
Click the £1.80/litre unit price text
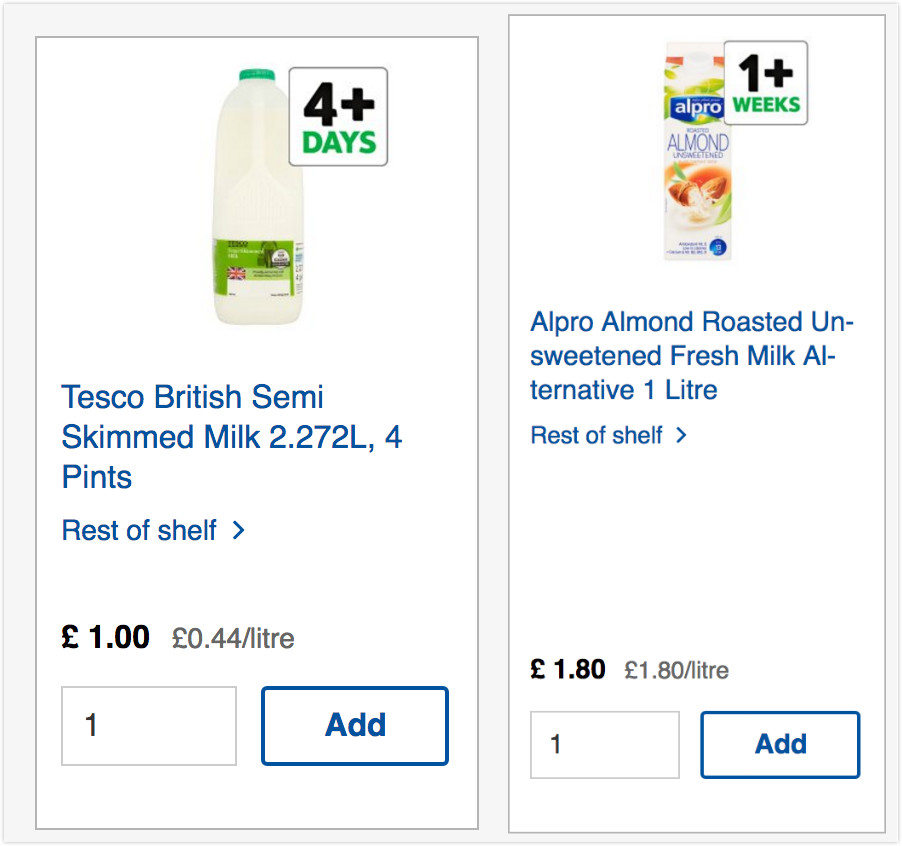point(676,671)
